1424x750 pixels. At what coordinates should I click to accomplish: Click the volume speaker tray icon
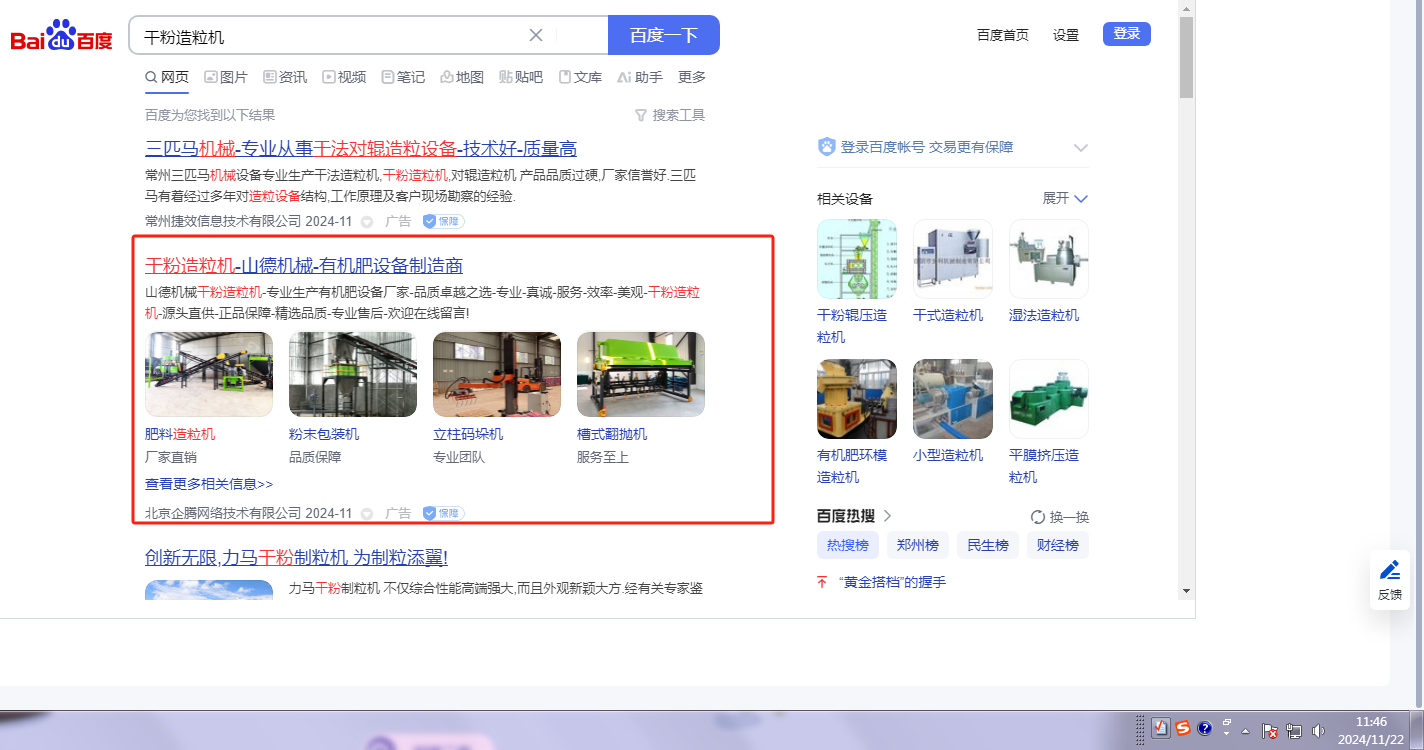click(x=1318, y=730)
